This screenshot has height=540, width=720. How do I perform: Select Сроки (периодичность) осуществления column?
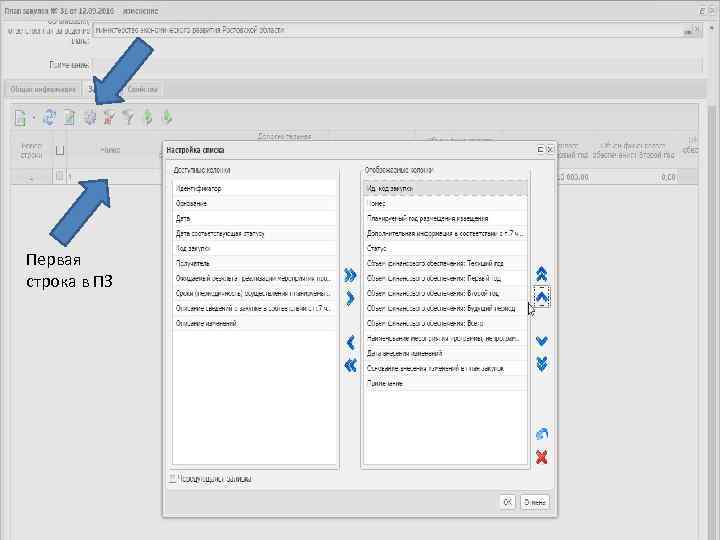[255, 293]
